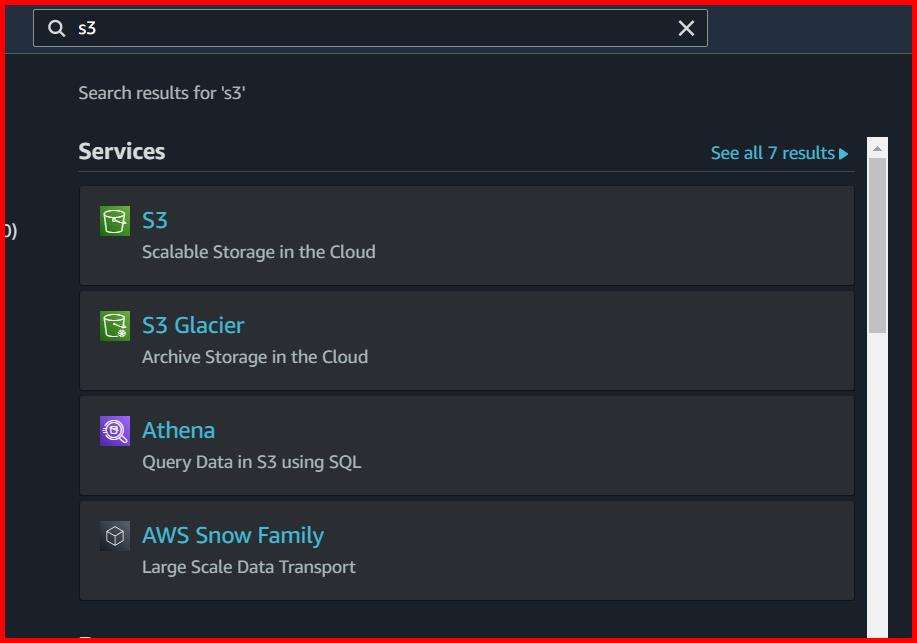Click the Snow Family icon next to 'Large Scale Data Transport'
917x643 pixels.
tap(114, 535)
